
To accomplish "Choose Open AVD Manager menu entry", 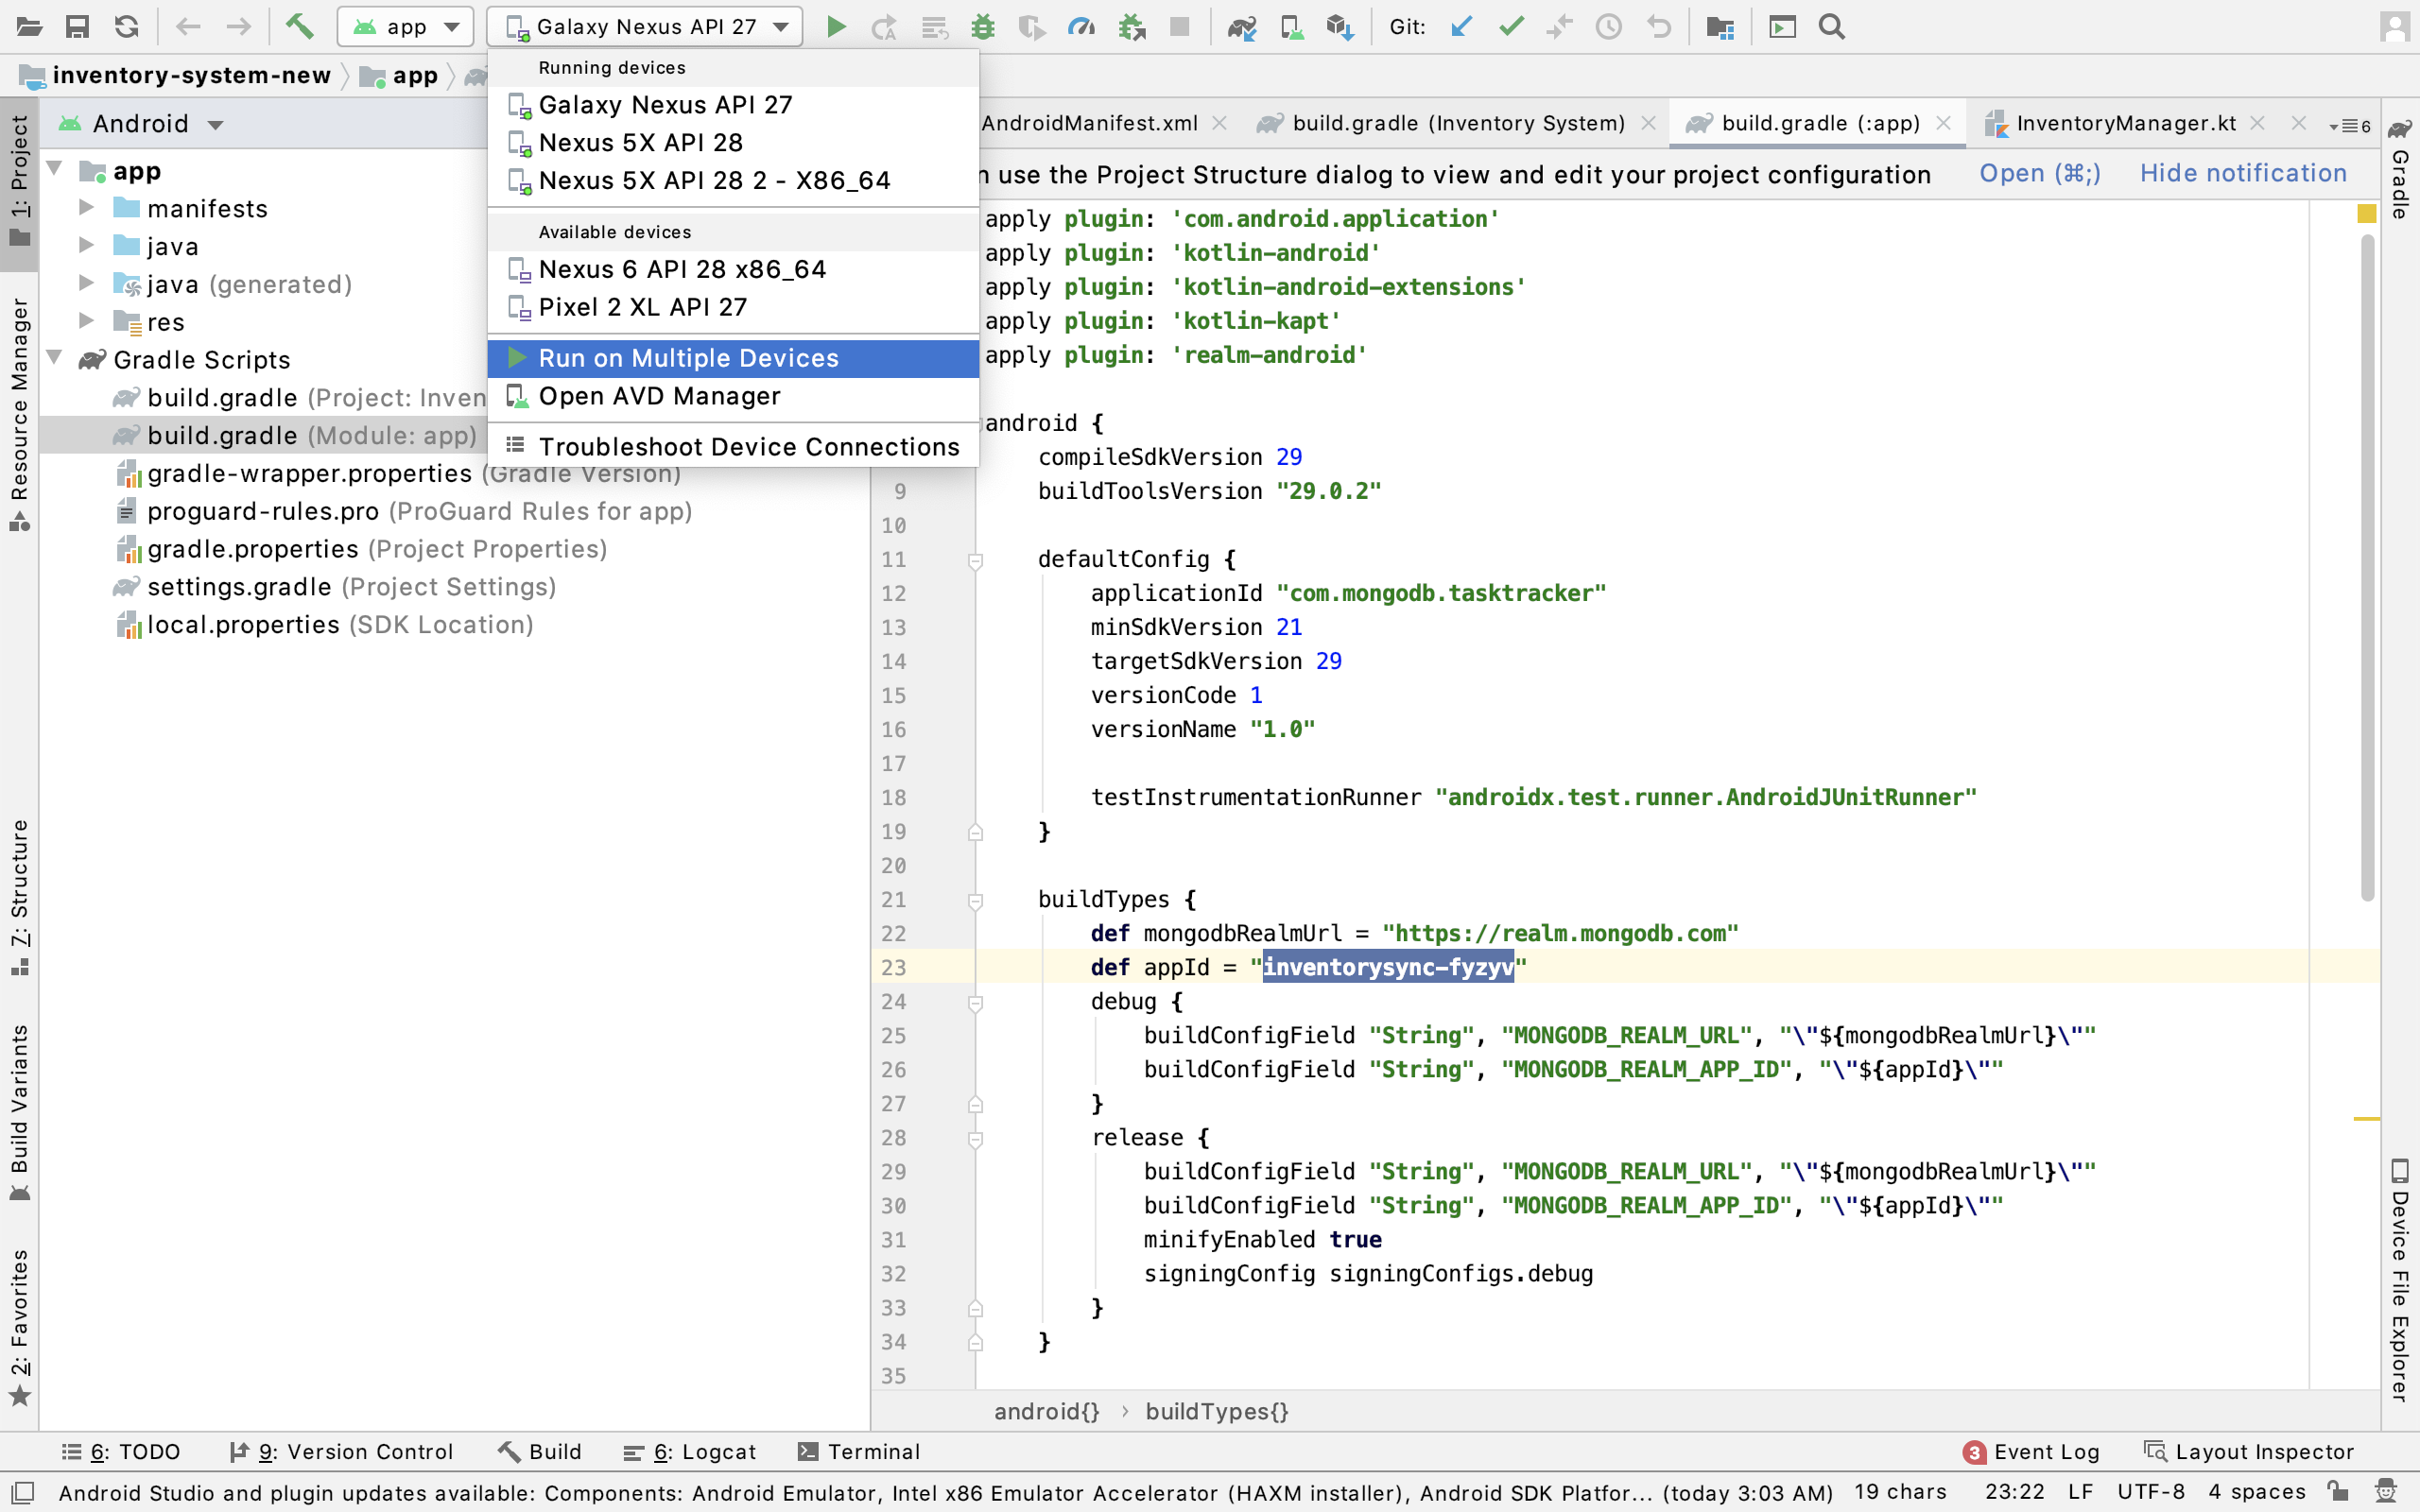I will pos(733,397).
